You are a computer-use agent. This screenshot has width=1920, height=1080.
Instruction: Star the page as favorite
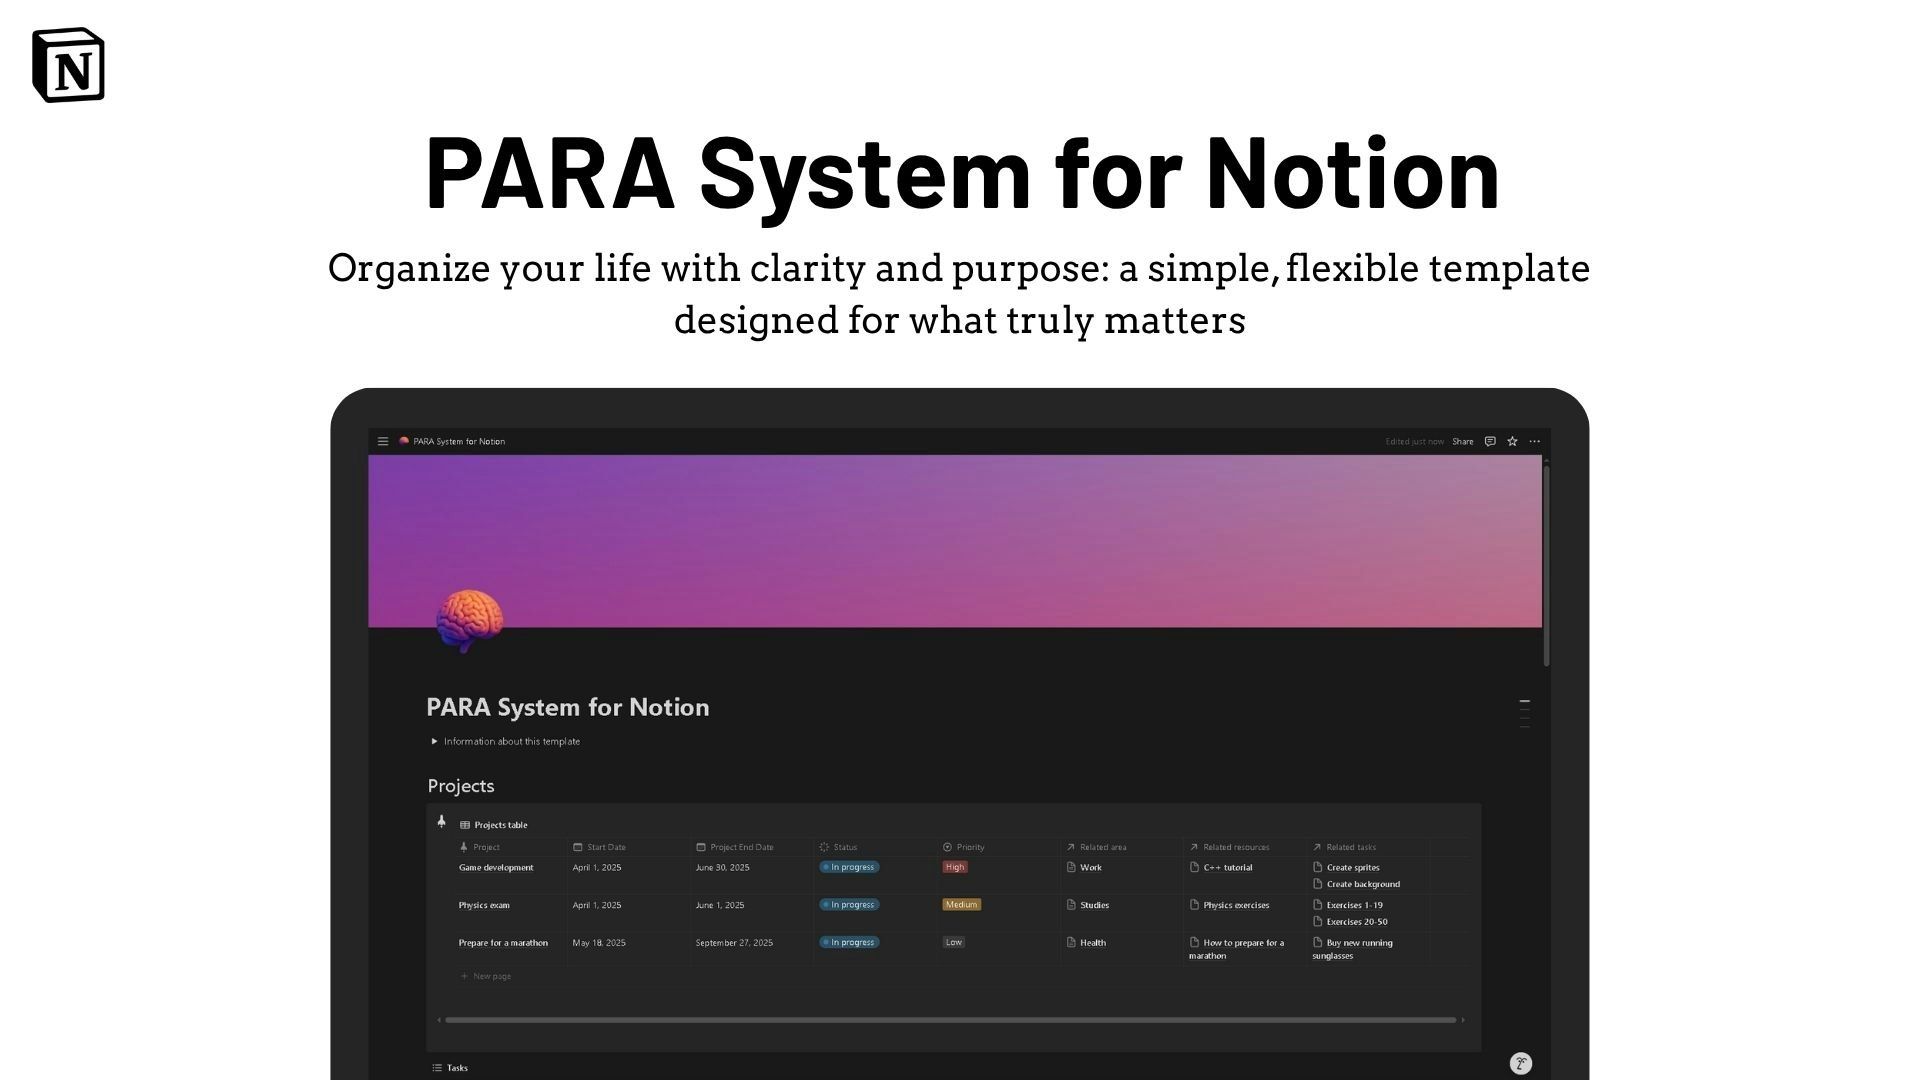[1512, 441]
